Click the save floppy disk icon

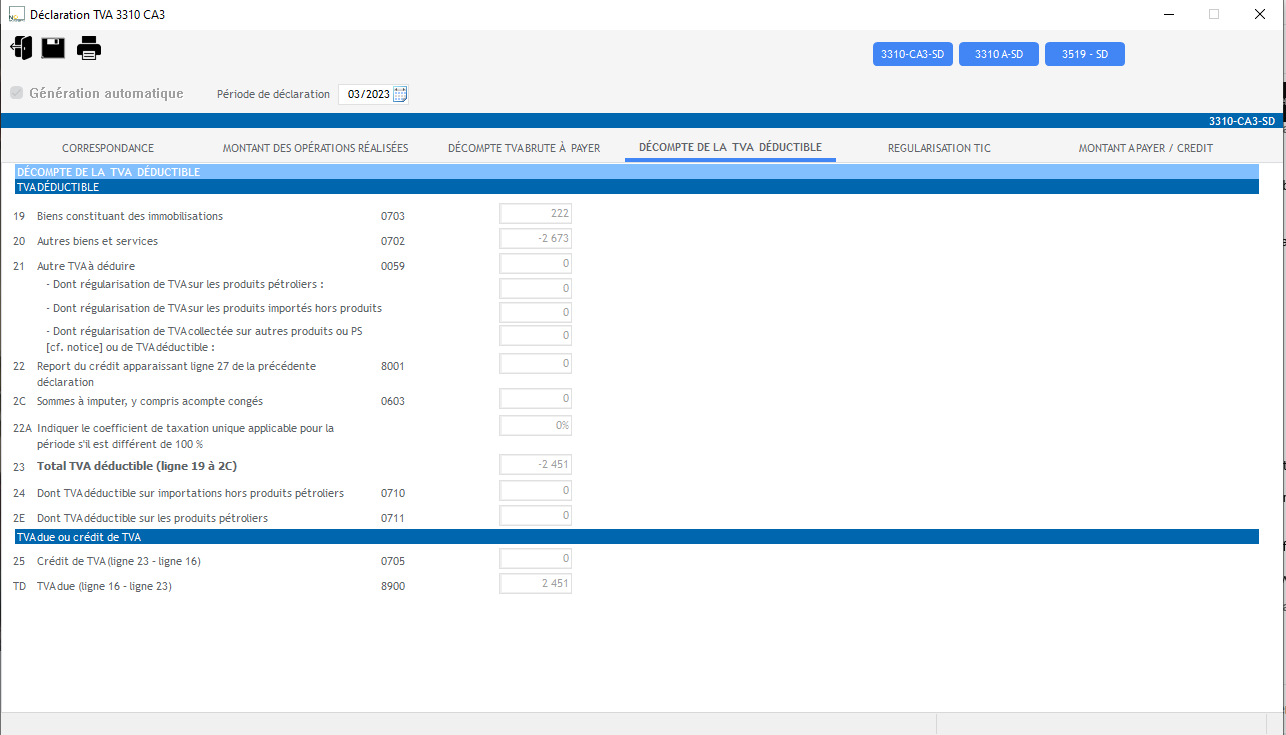click(x=53, y=47)
